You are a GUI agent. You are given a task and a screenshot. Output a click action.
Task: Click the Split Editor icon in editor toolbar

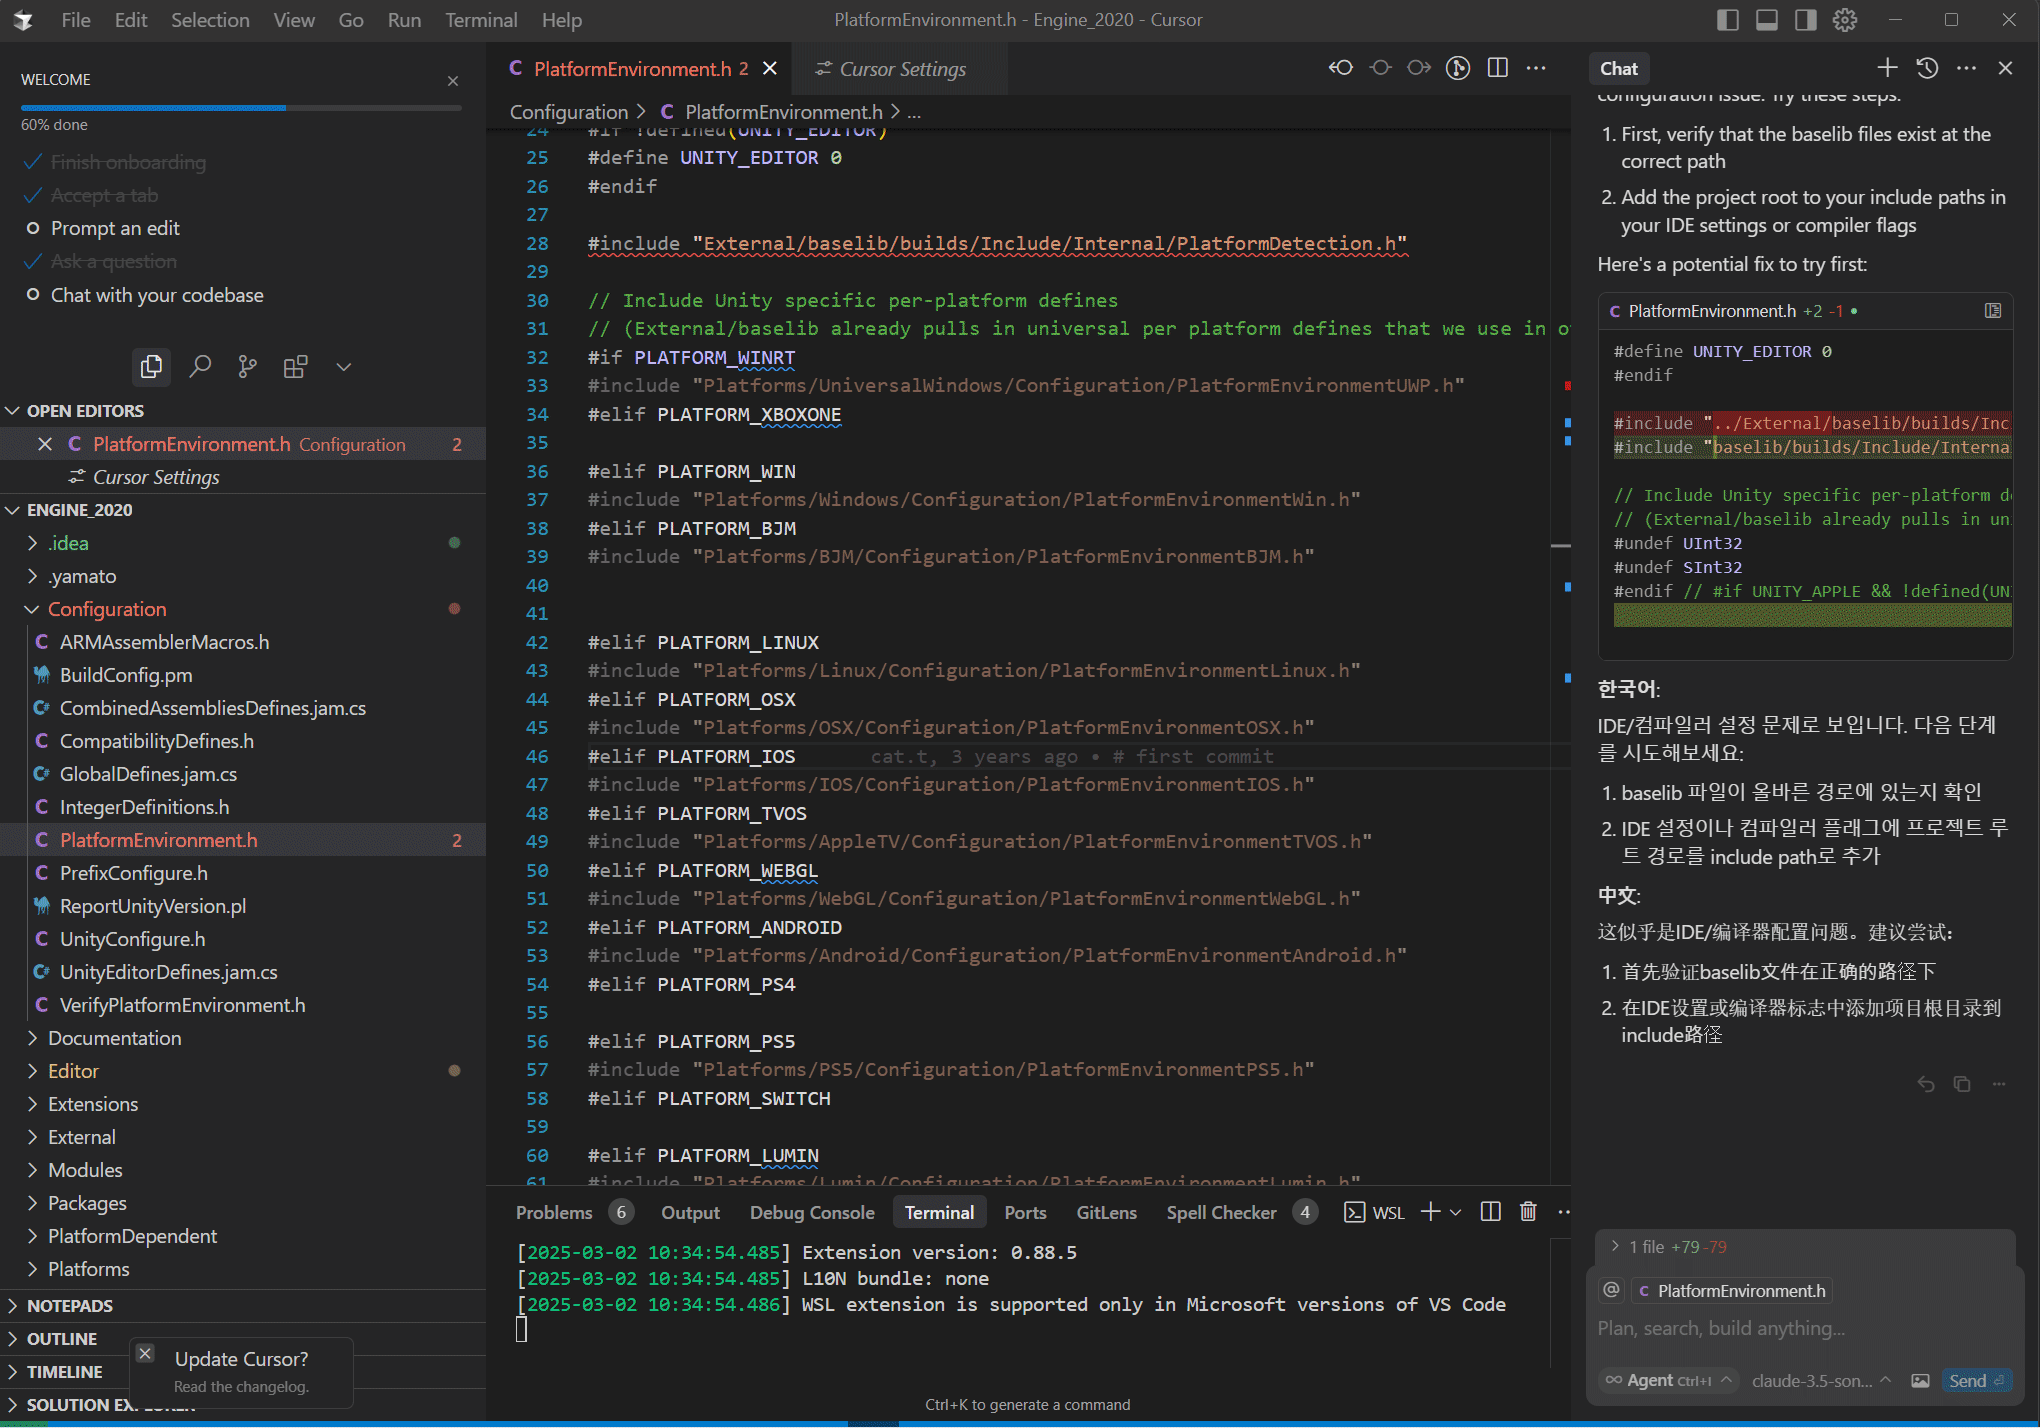[1497, 68]
